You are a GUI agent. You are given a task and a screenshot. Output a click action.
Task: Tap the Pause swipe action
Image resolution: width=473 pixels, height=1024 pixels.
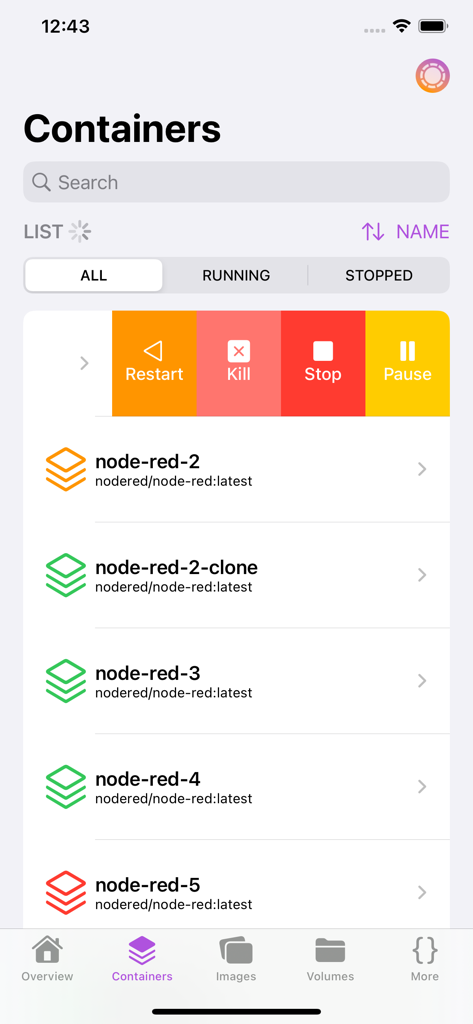(407, 363)
